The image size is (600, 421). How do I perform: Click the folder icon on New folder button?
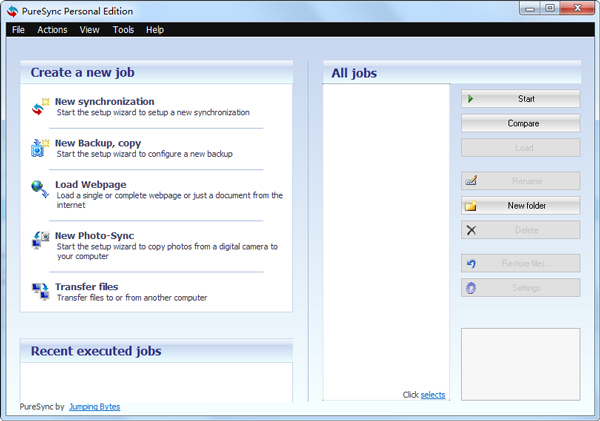tap(471, 206)
